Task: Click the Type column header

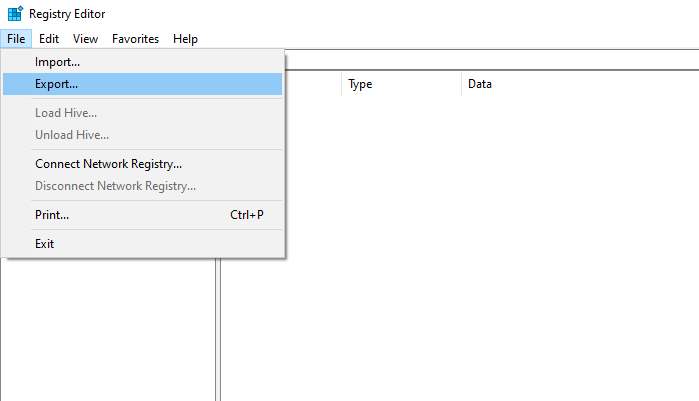Action: coord(402,84)
